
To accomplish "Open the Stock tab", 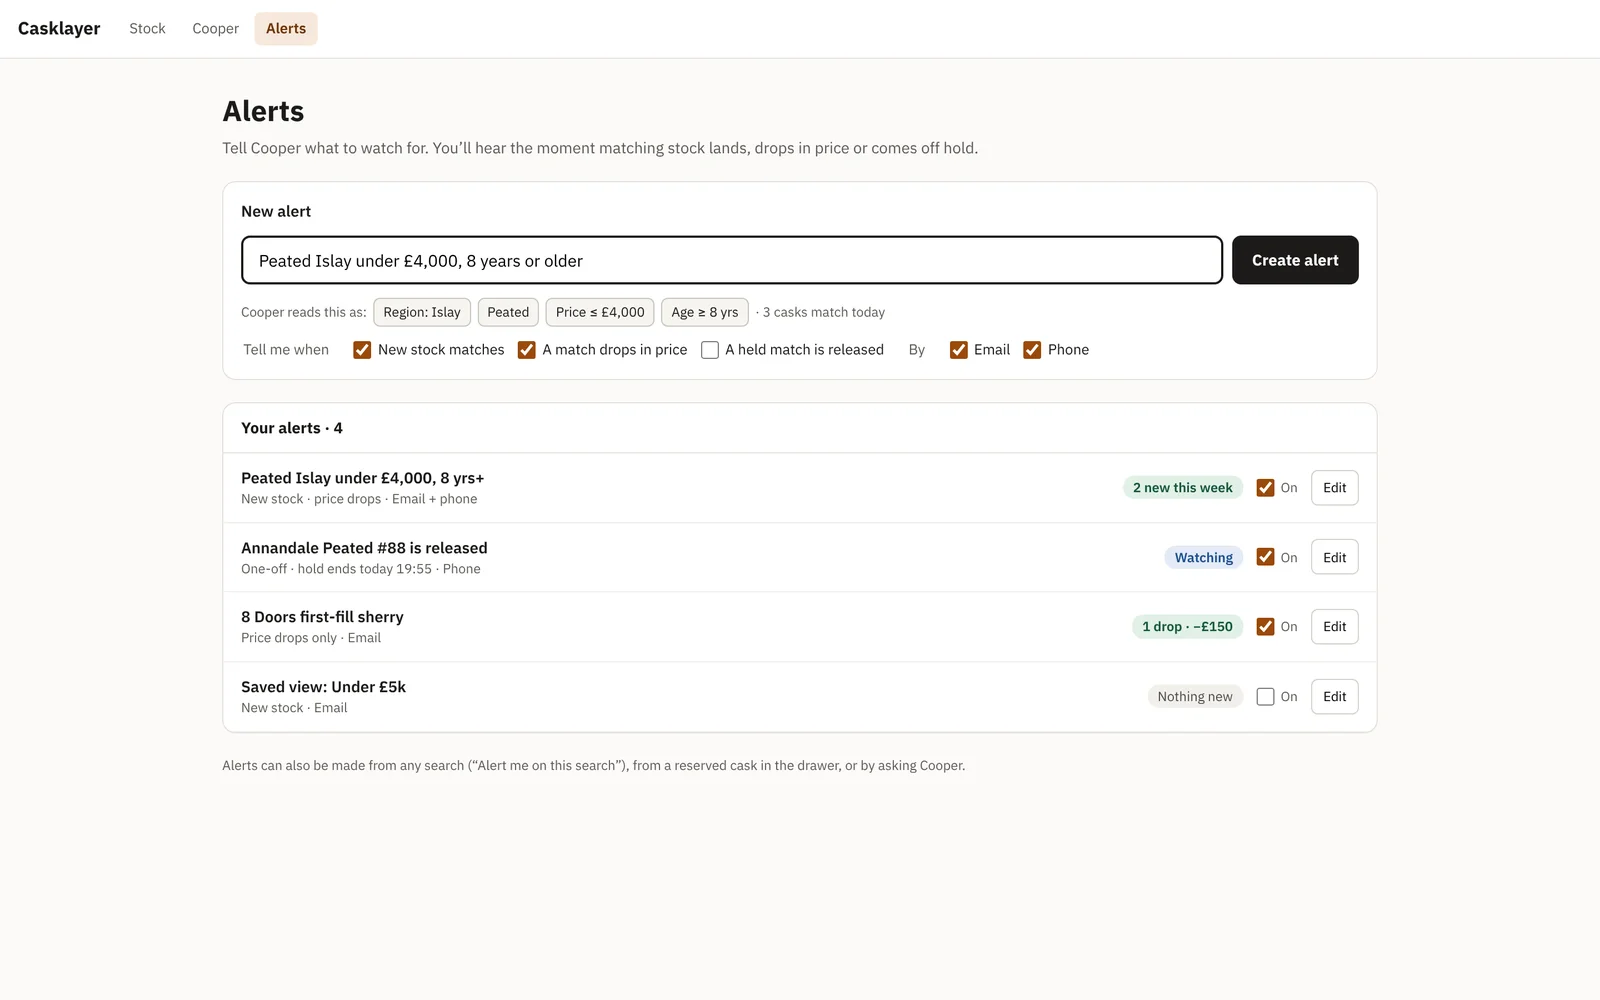I will 147,29.
